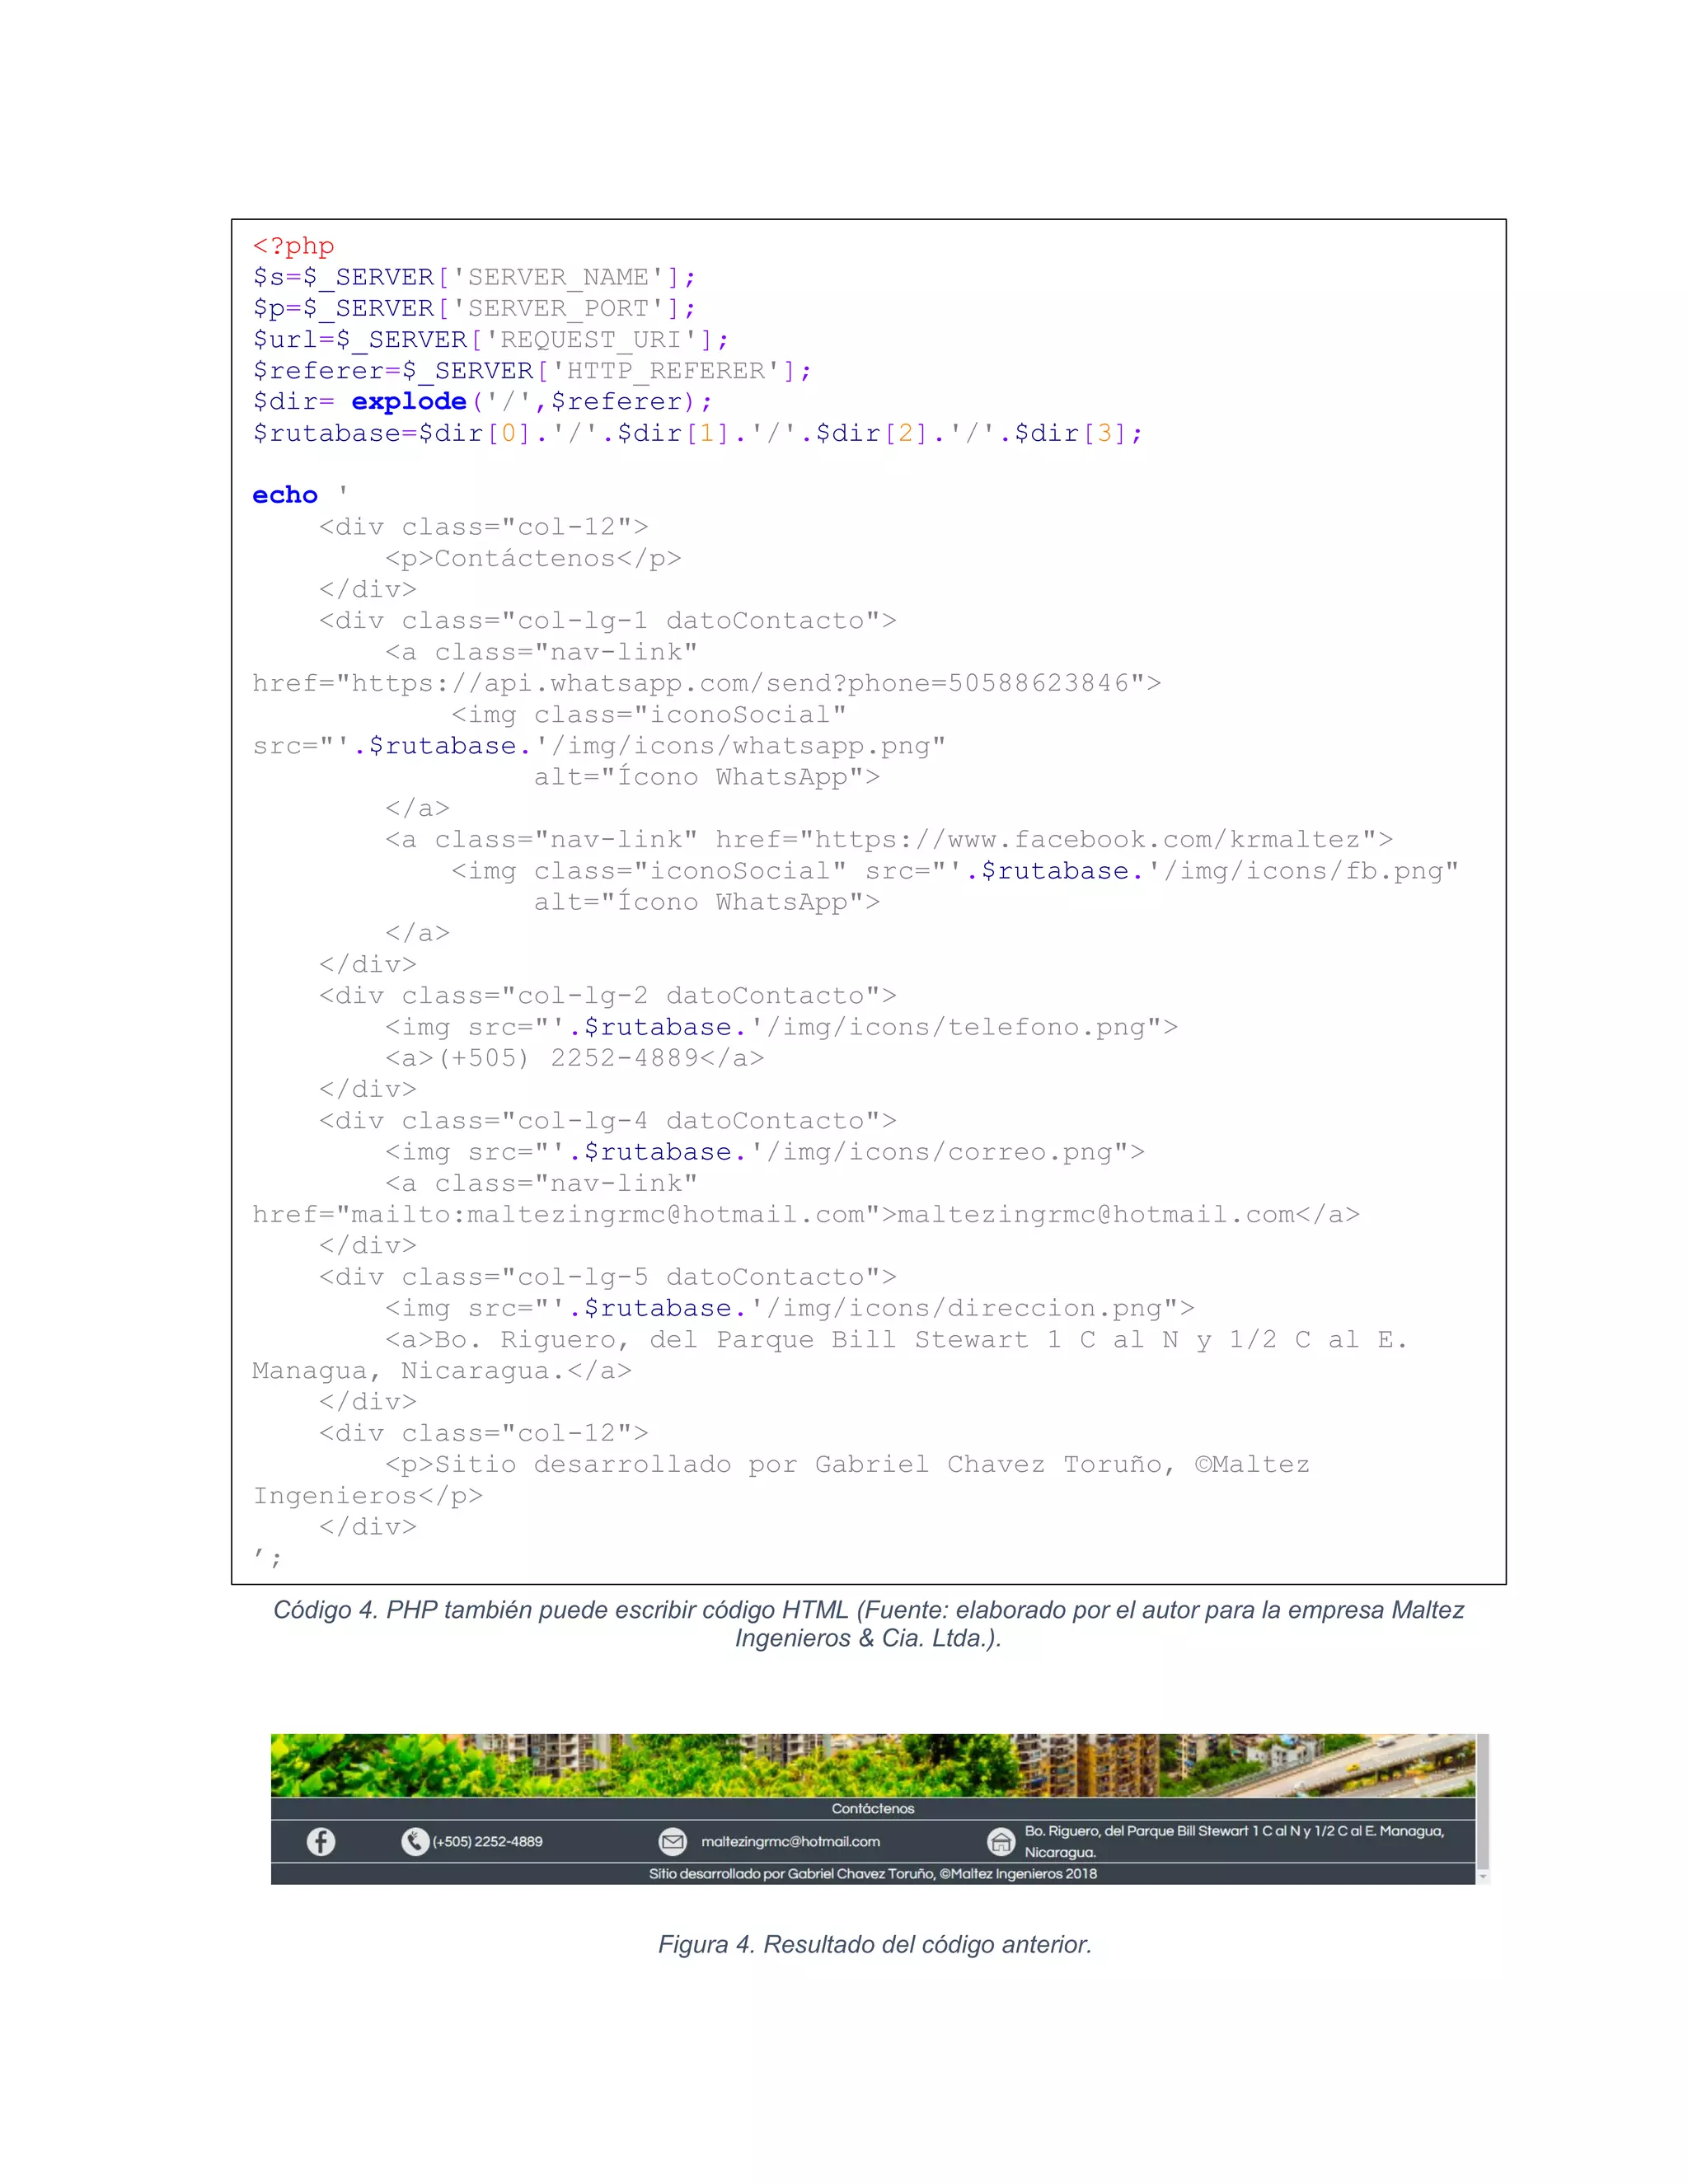Click the Bo. Riguero address text in the figure
This screenshot has width=1688, height=2184.
pos(1234,1841)
